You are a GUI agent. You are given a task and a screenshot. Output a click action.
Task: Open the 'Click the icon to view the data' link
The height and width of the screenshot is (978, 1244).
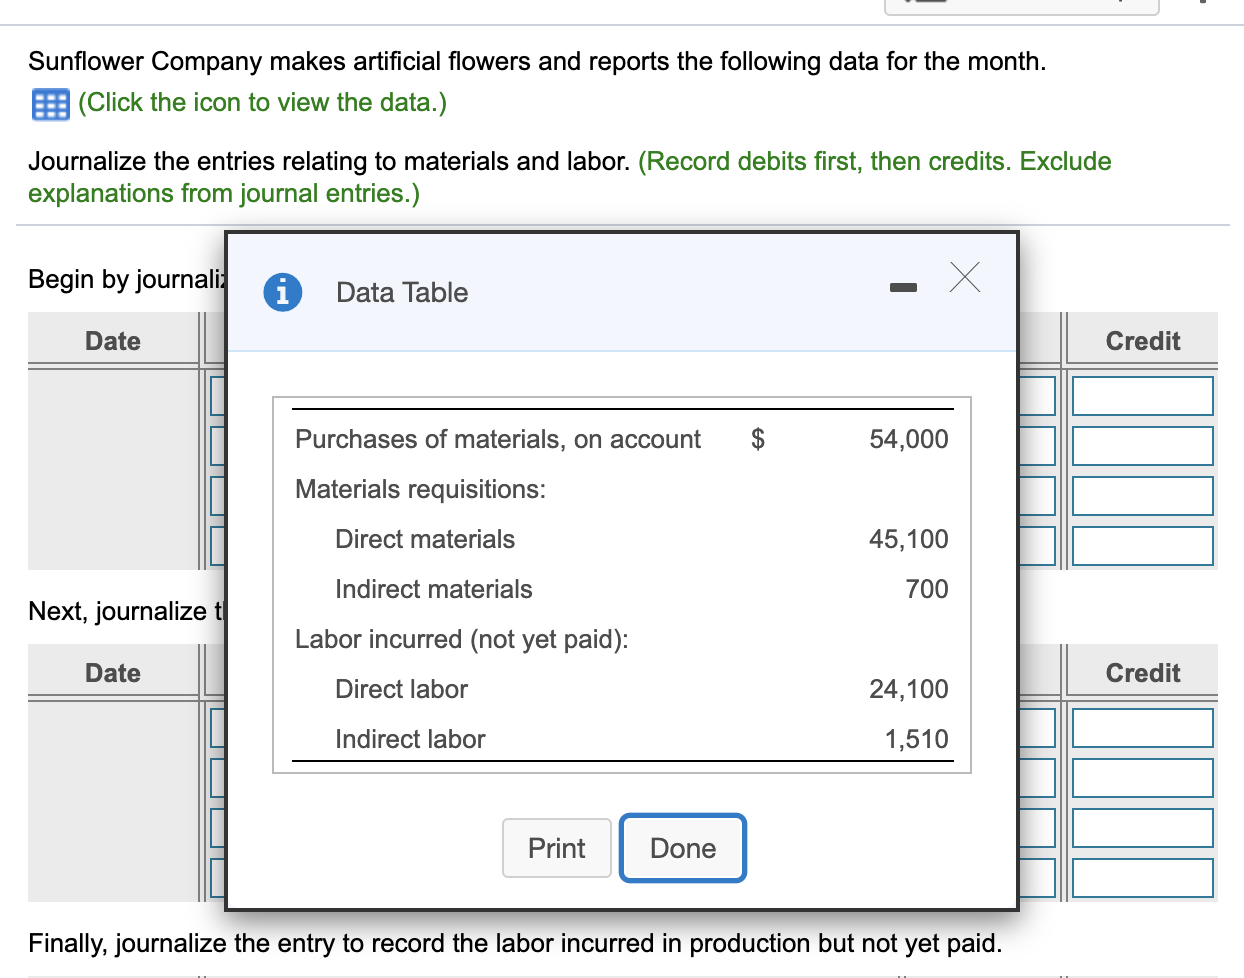263,103
